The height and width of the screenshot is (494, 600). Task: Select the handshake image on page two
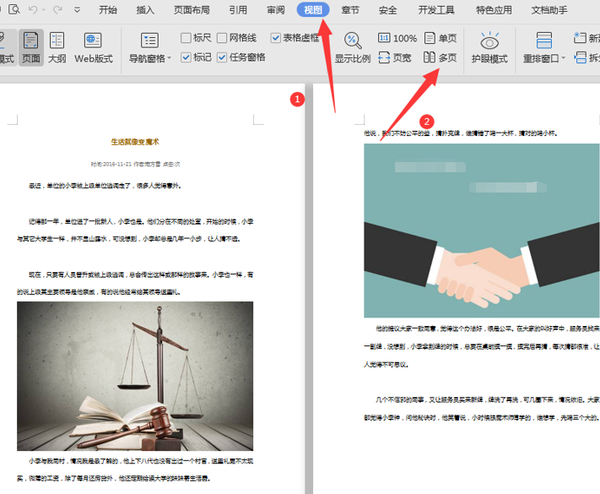[481, 230]
